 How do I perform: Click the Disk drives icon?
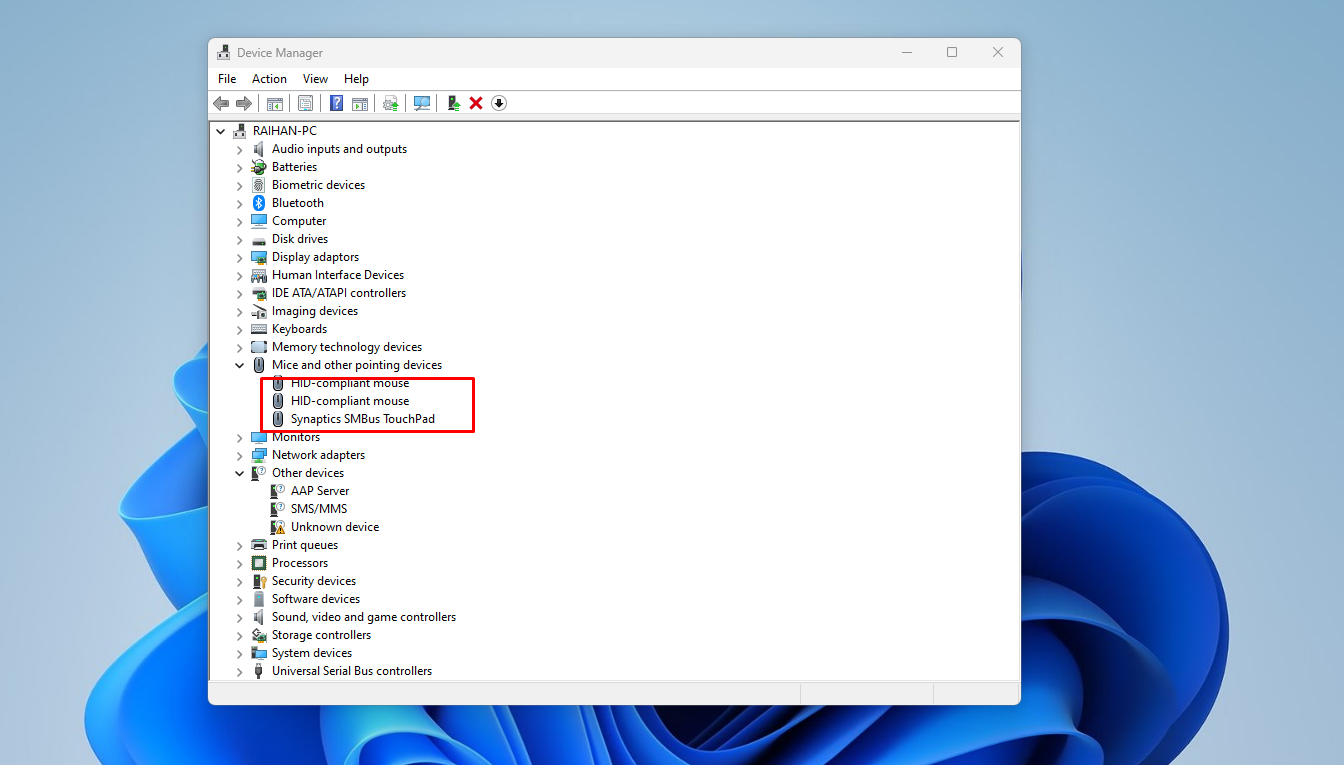[x=259, y=239]
